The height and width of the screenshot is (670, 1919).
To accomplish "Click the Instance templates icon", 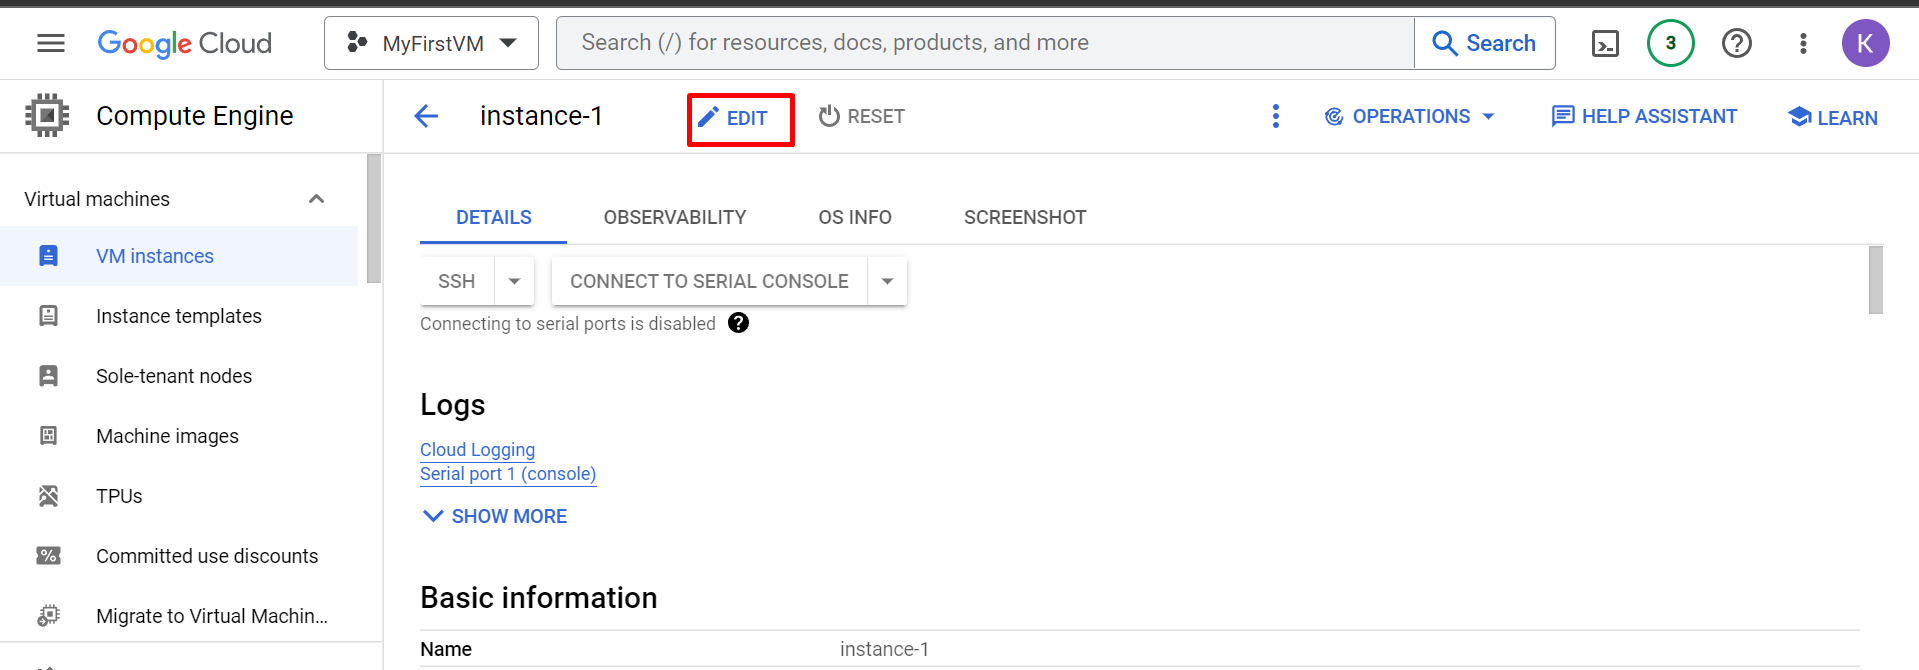I will (48, 316).
